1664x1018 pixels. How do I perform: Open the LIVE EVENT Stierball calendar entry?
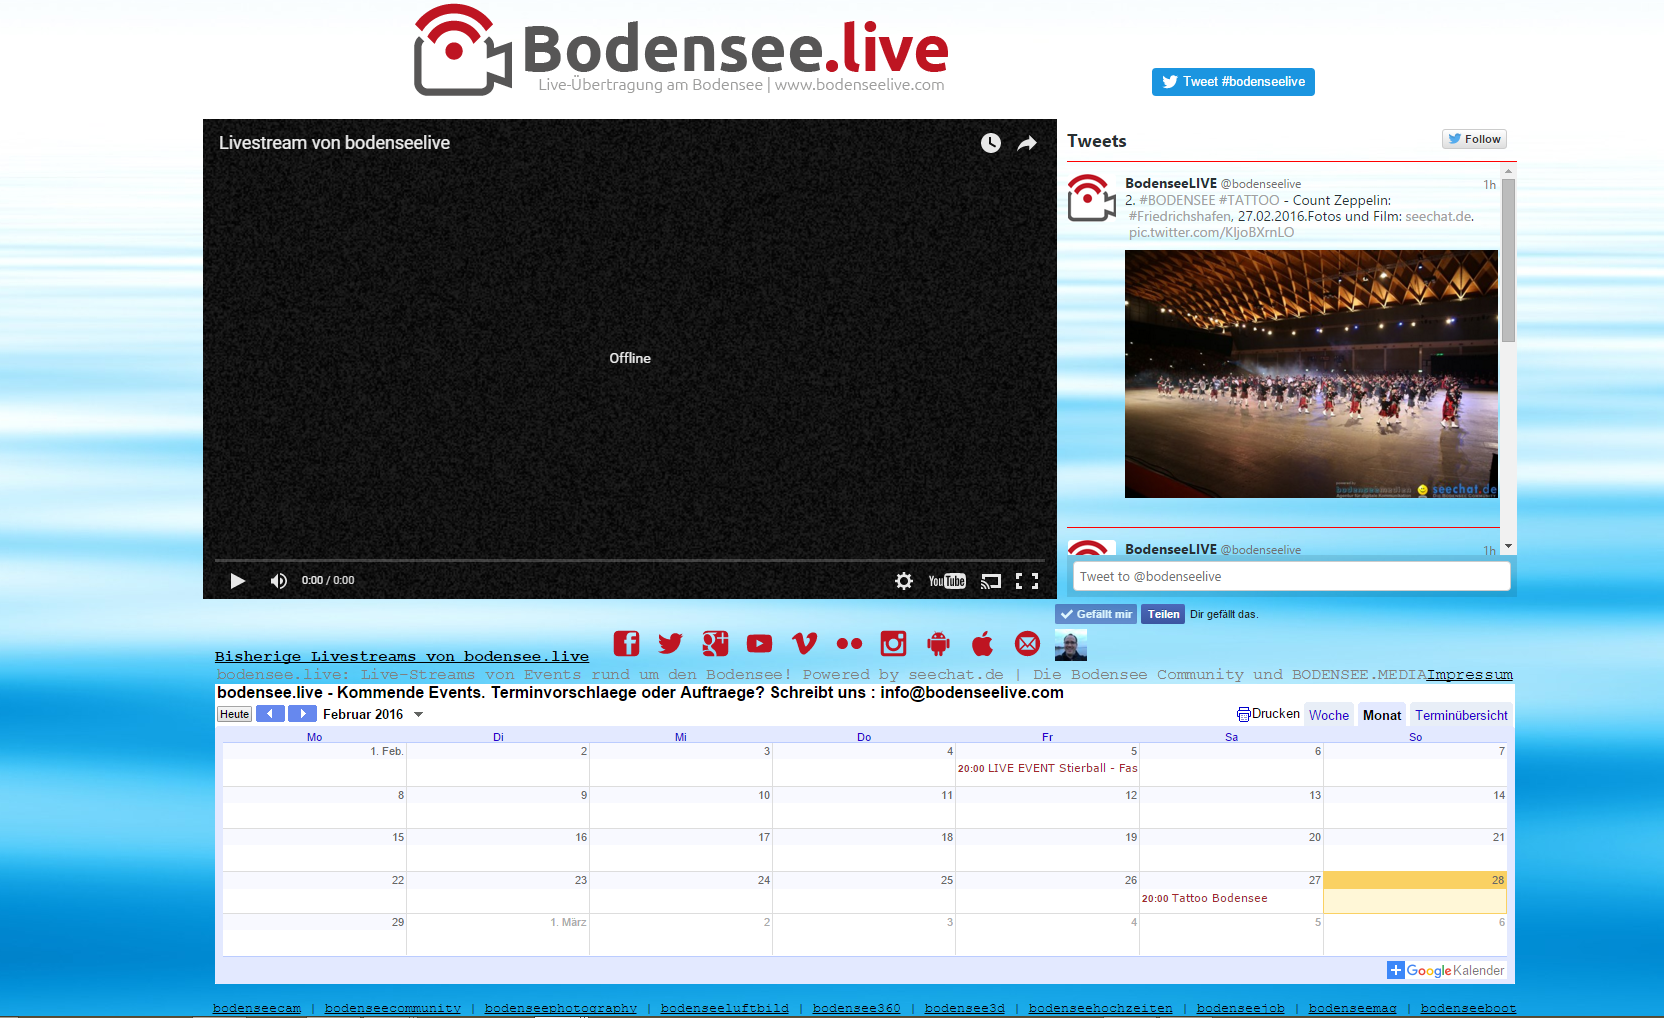(1047, 768)
